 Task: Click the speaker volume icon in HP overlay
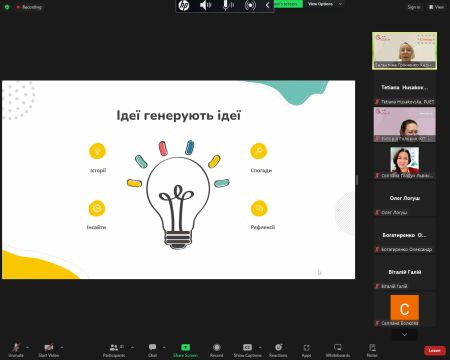point(205,5)
